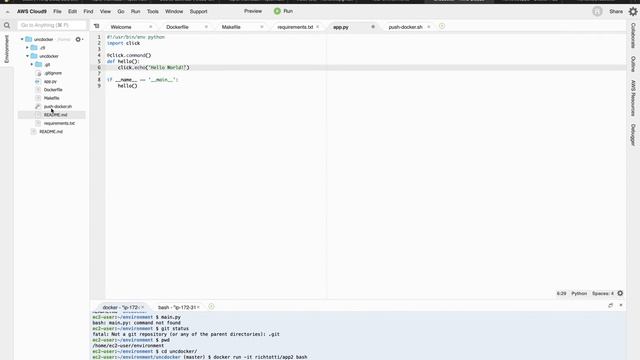Open the View menu
Screen dimensions: 640x360
pyautogui.click(x=105, y=11)
